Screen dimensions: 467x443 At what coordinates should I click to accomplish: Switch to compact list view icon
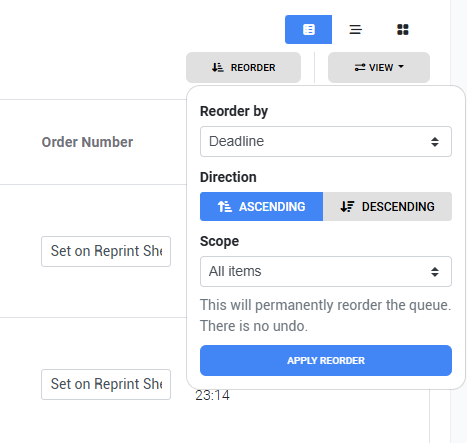pos(355,29)
